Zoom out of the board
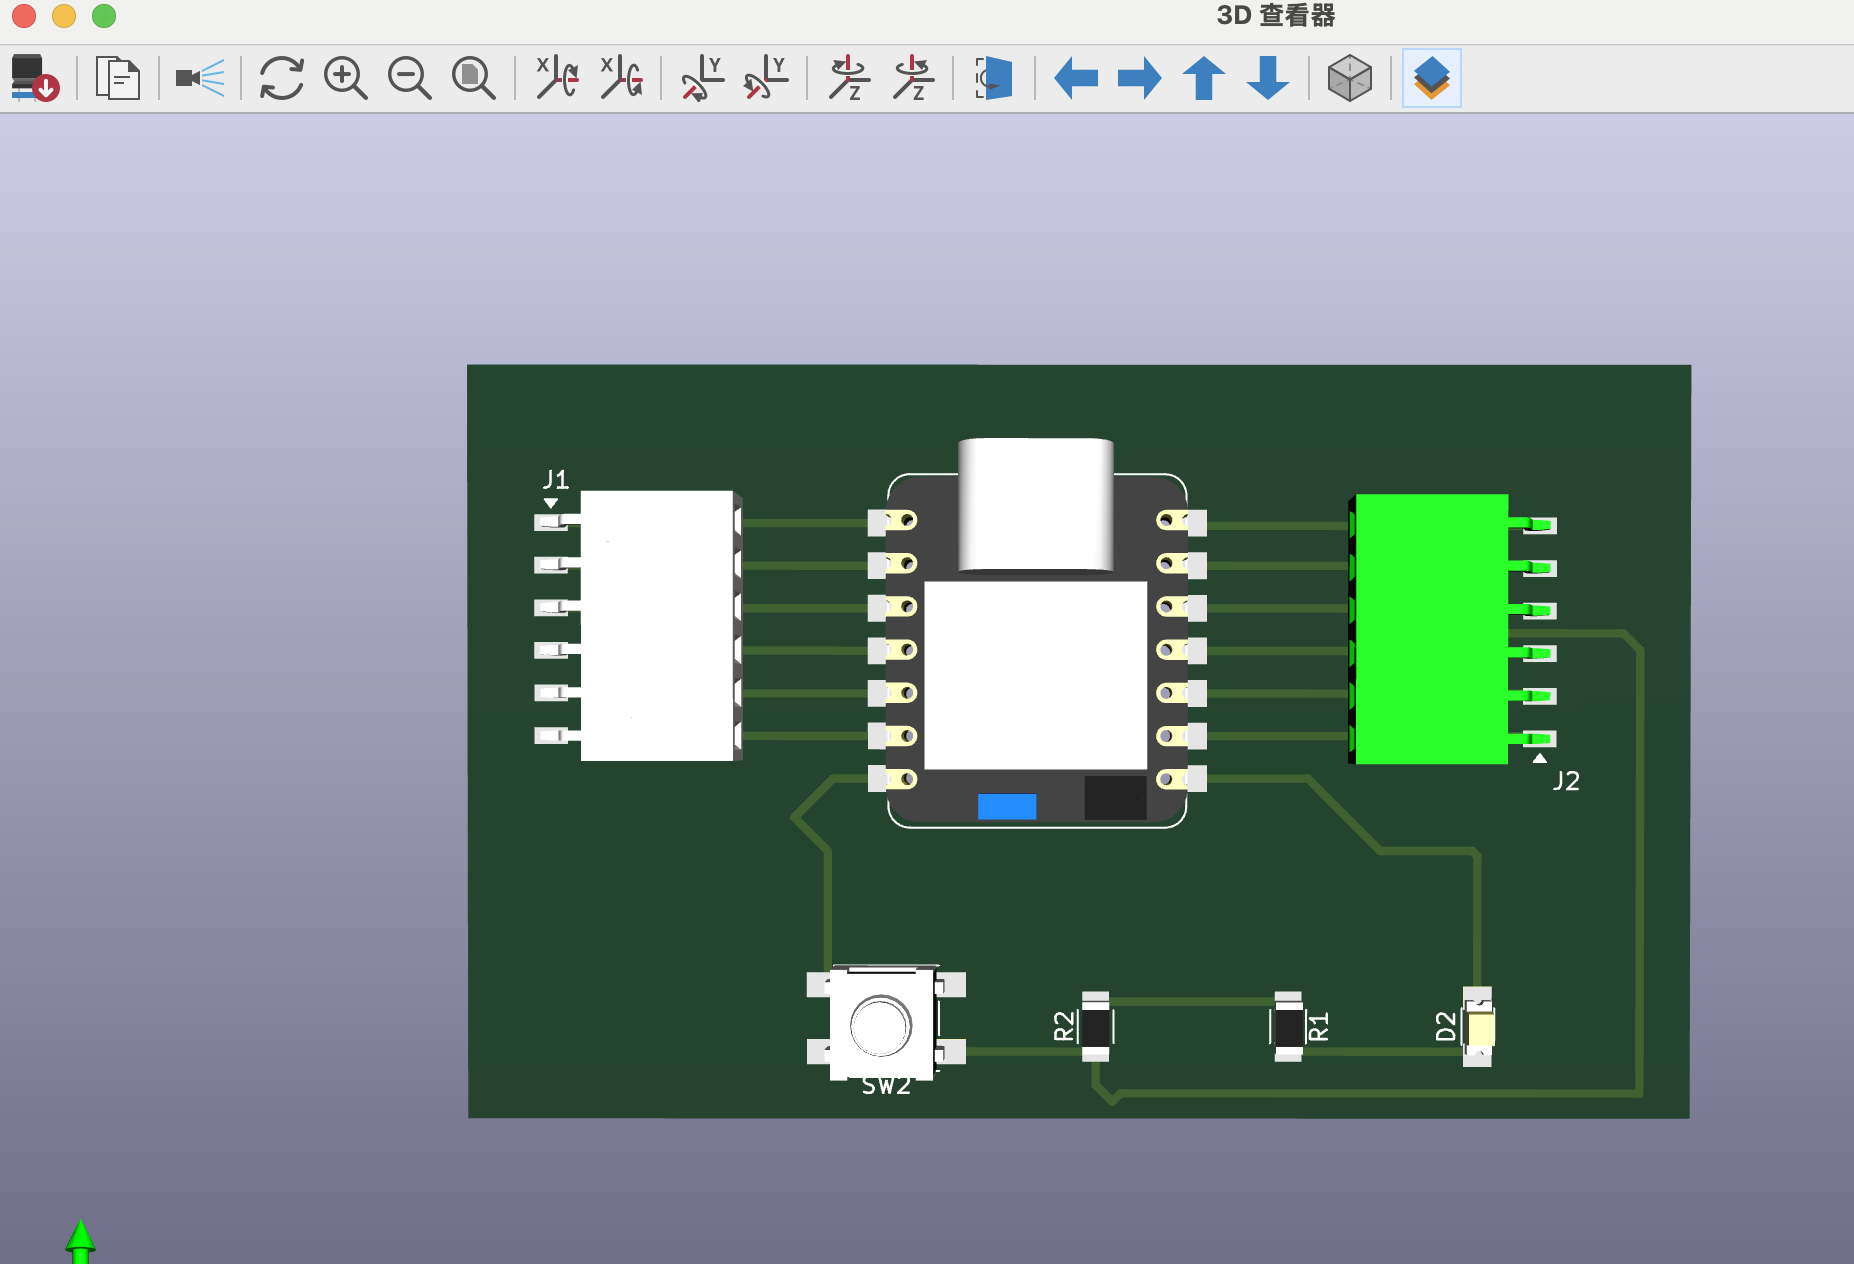This screenshot has height=1264, width=1854. click(409, 77)
